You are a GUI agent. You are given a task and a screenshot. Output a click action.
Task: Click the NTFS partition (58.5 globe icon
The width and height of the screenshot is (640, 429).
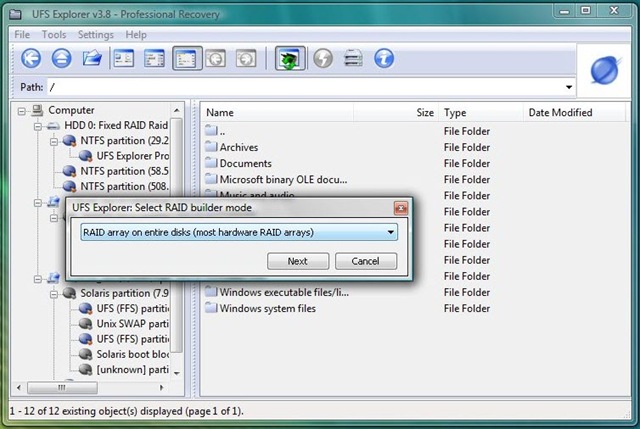(69, 171)
